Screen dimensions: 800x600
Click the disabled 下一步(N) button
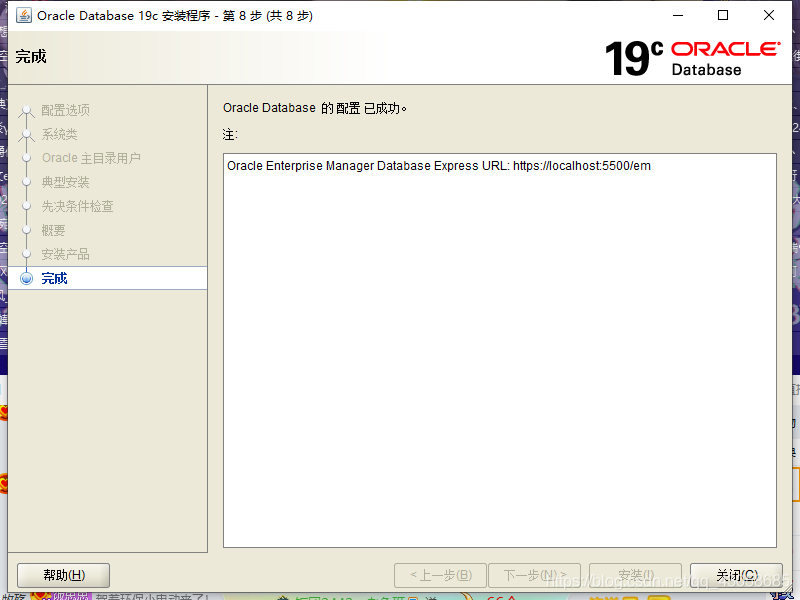coord(534,576)
